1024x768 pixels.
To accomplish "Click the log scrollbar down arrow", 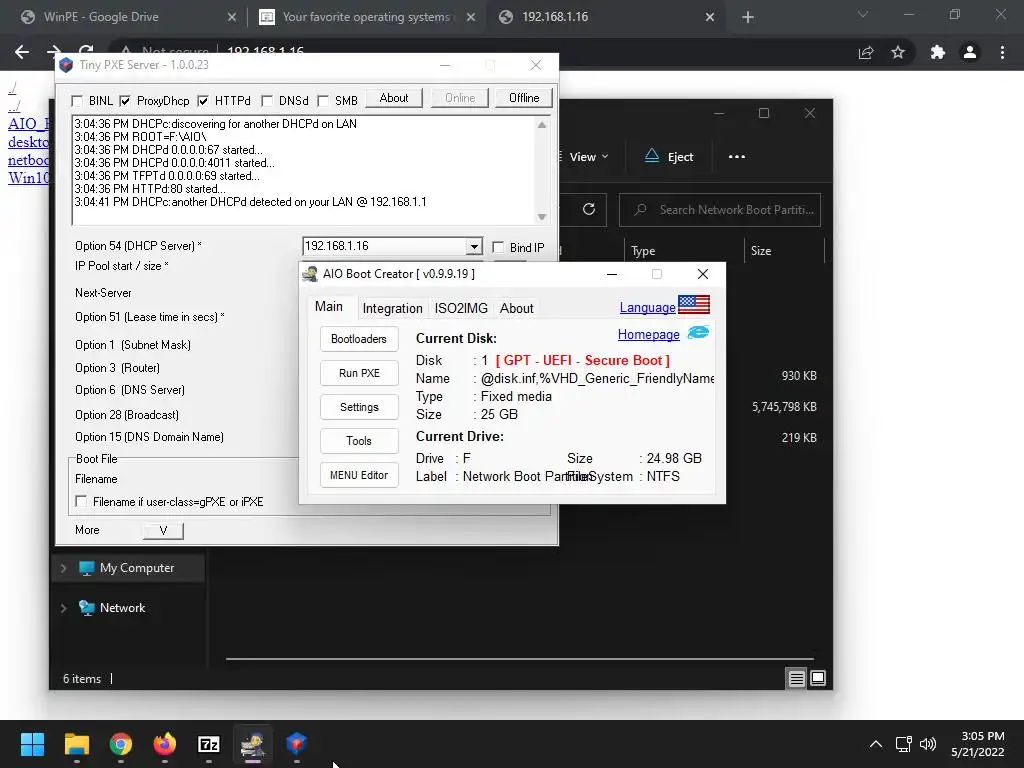I will coord(541,217).
